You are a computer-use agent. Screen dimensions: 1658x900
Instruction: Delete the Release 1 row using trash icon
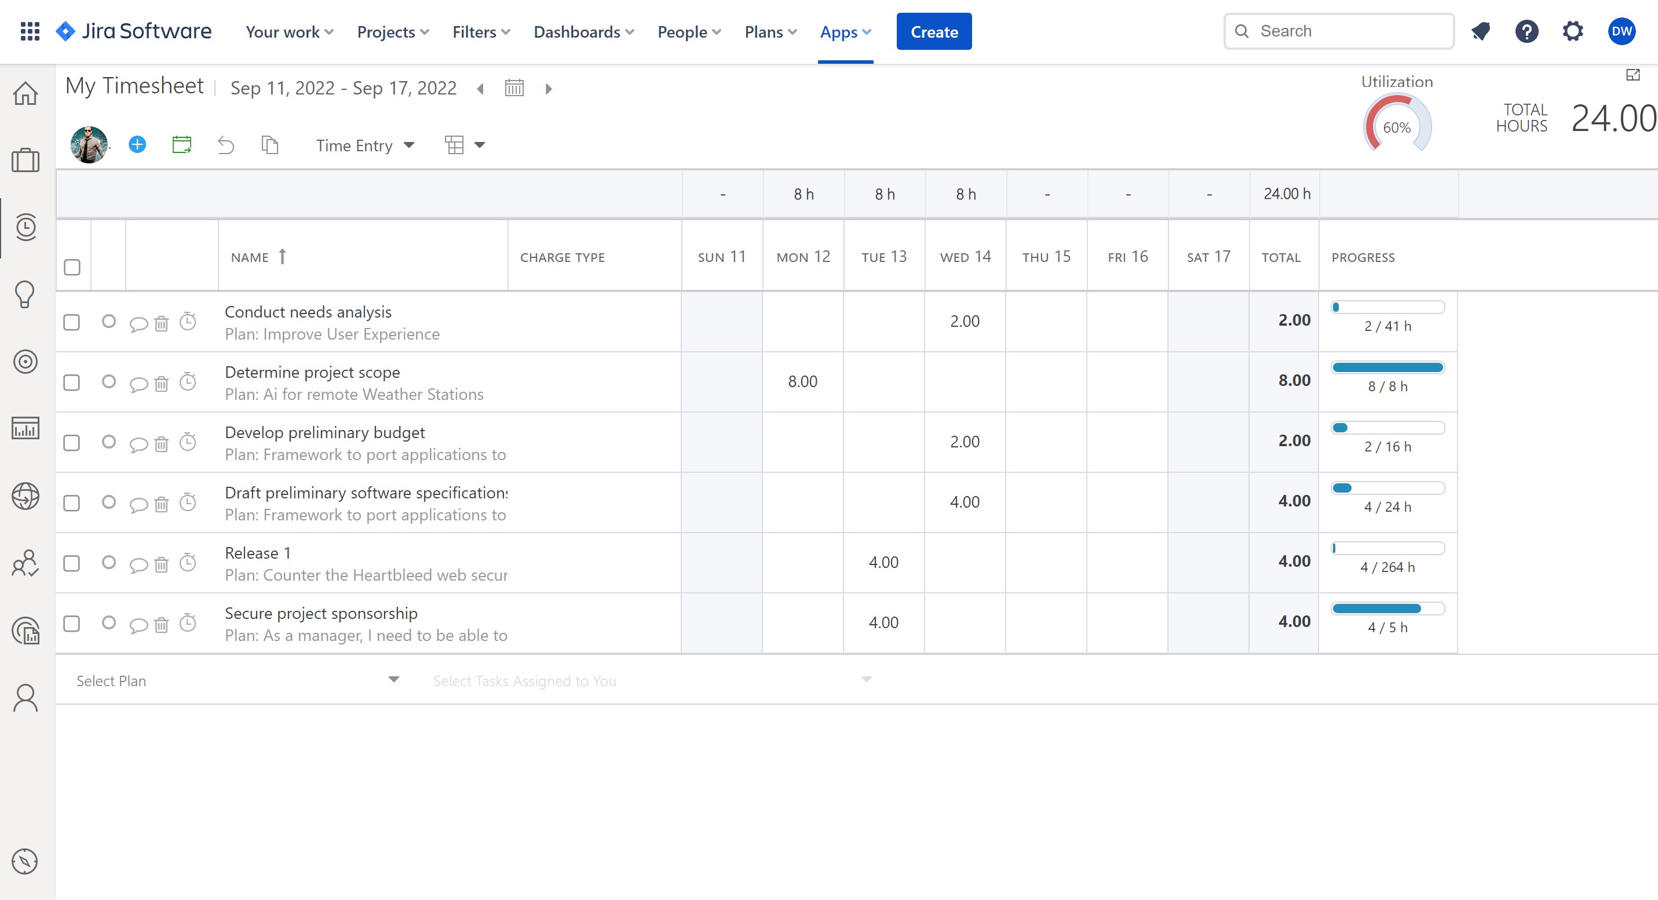coord(161,564)
